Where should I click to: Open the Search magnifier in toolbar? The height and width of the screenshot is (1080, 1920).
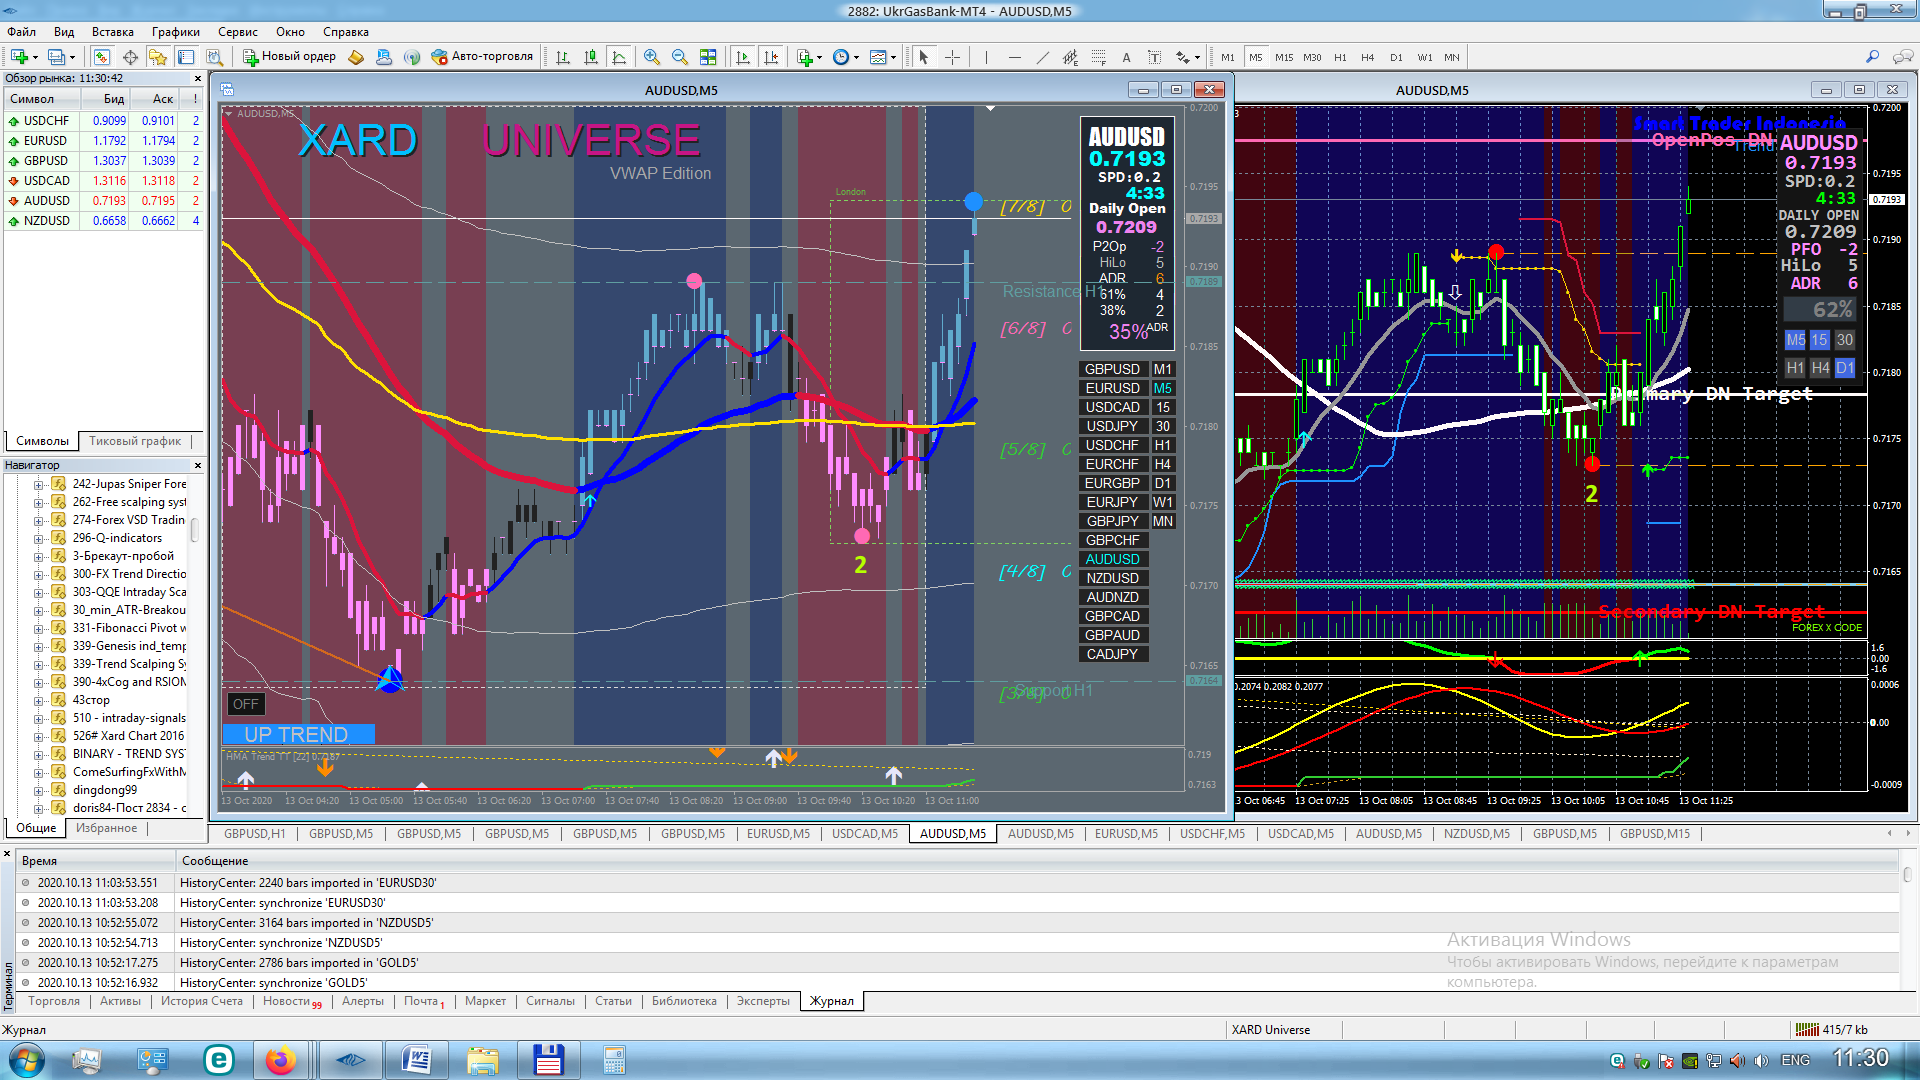(1872, 57)
